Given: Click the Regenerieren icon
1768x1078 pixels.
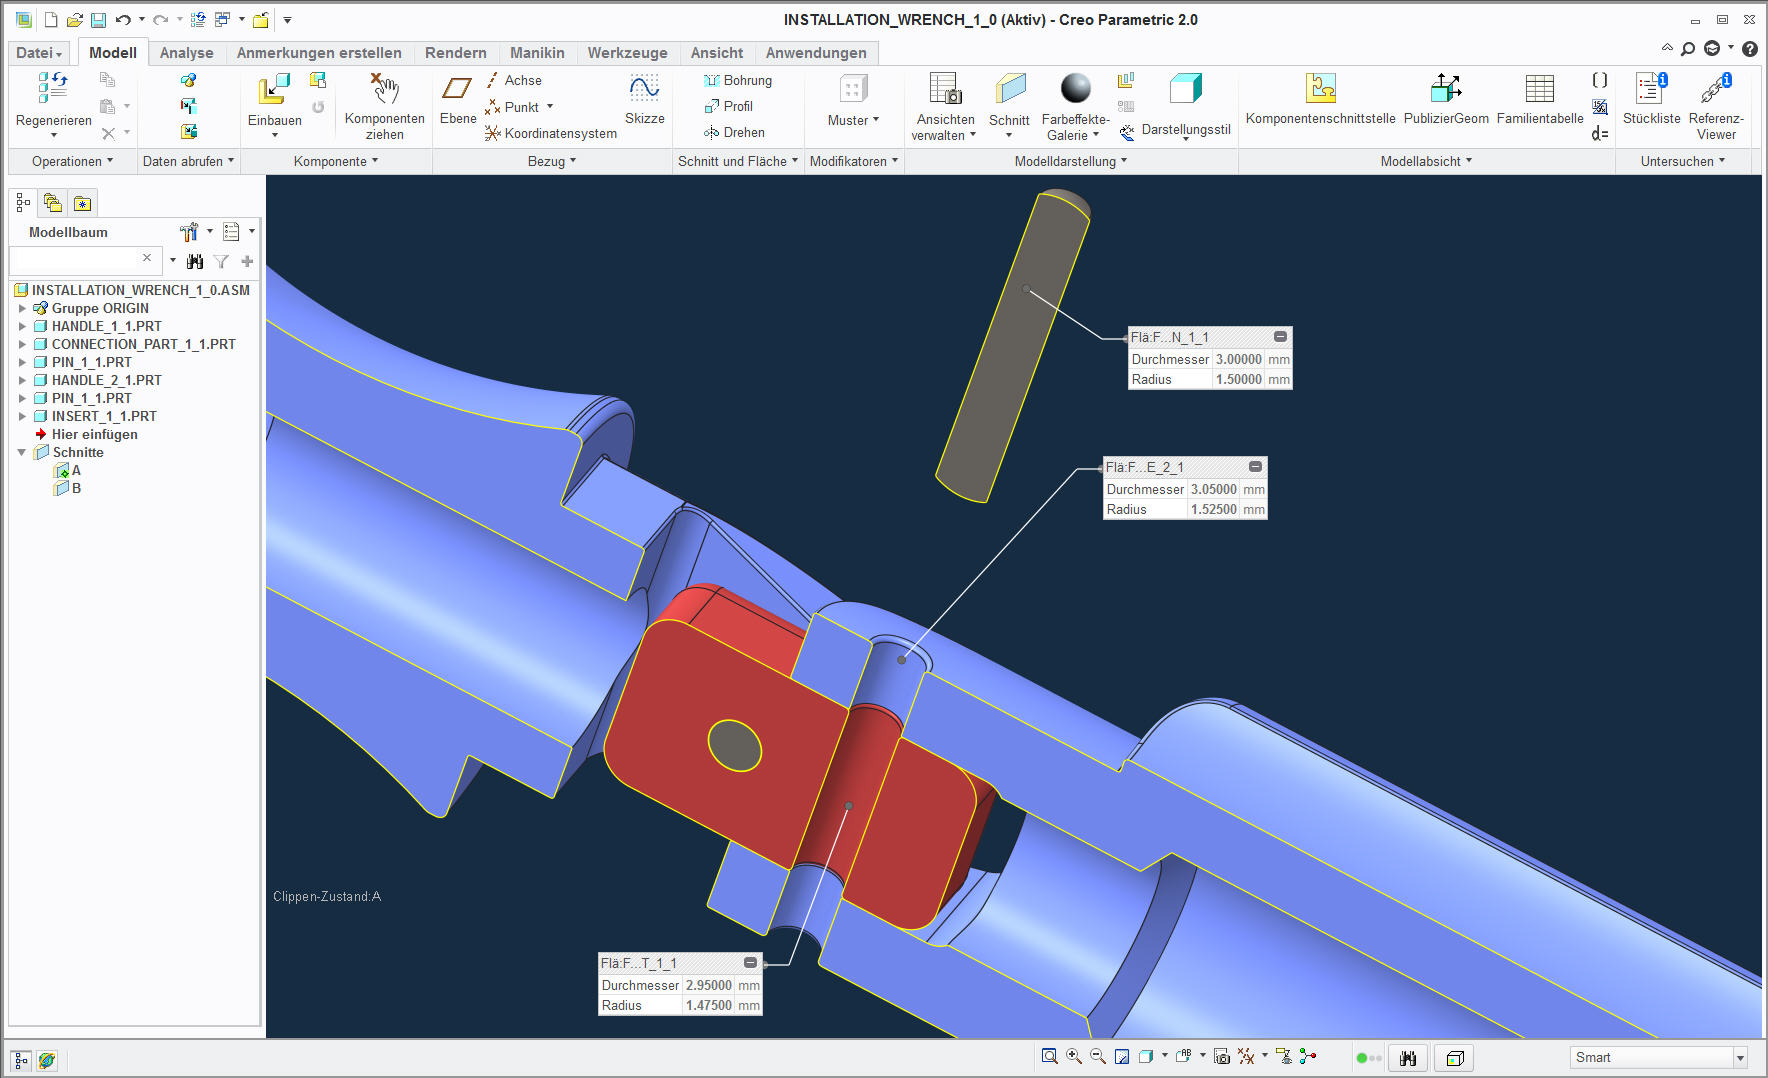Looking at the screenshot, I should tap(52, 89).
